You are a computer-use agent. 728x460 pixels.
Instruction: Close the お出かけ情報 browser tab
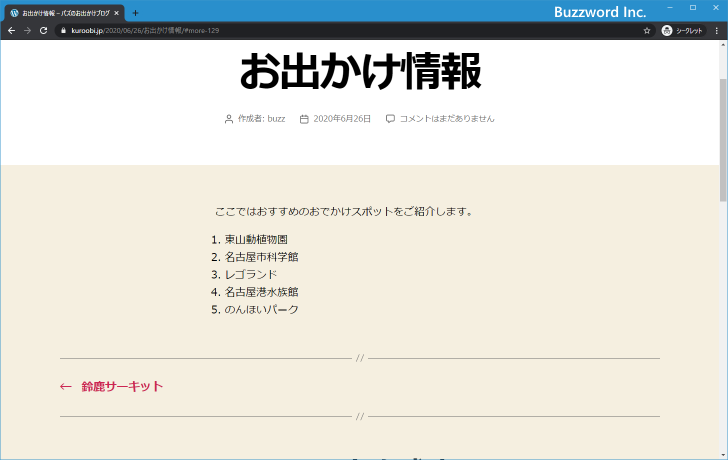pos(117,13)
